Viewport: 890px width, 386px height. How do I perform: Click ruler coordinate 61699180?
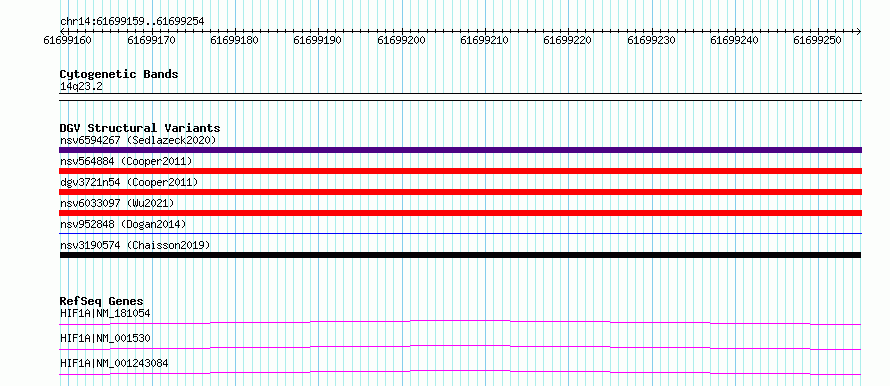pos(234,40)
